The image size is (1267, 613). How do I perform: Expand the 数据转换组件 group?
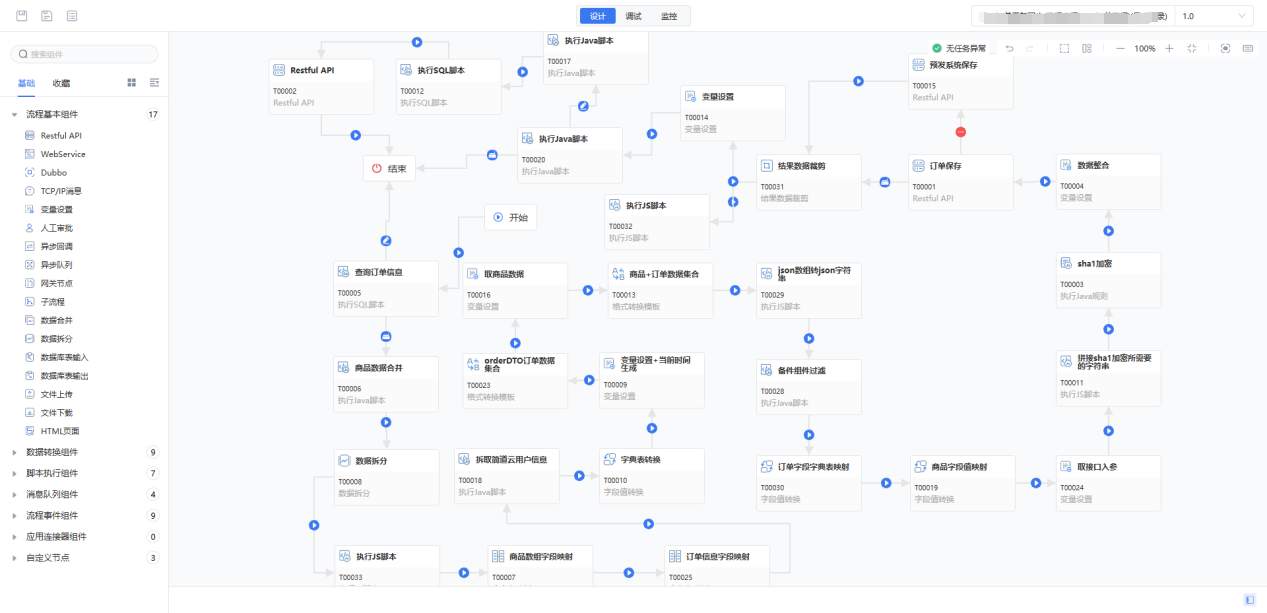point(14,452)
